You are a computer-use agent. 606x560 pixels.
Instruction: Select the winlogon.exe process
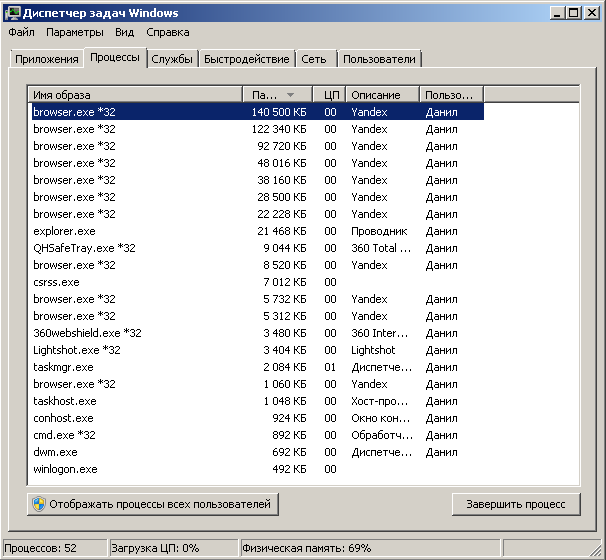(x=256, y=469)
